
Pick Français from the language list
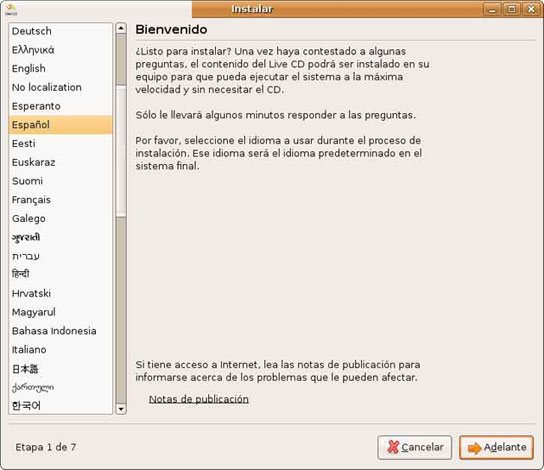coord(61,200)
